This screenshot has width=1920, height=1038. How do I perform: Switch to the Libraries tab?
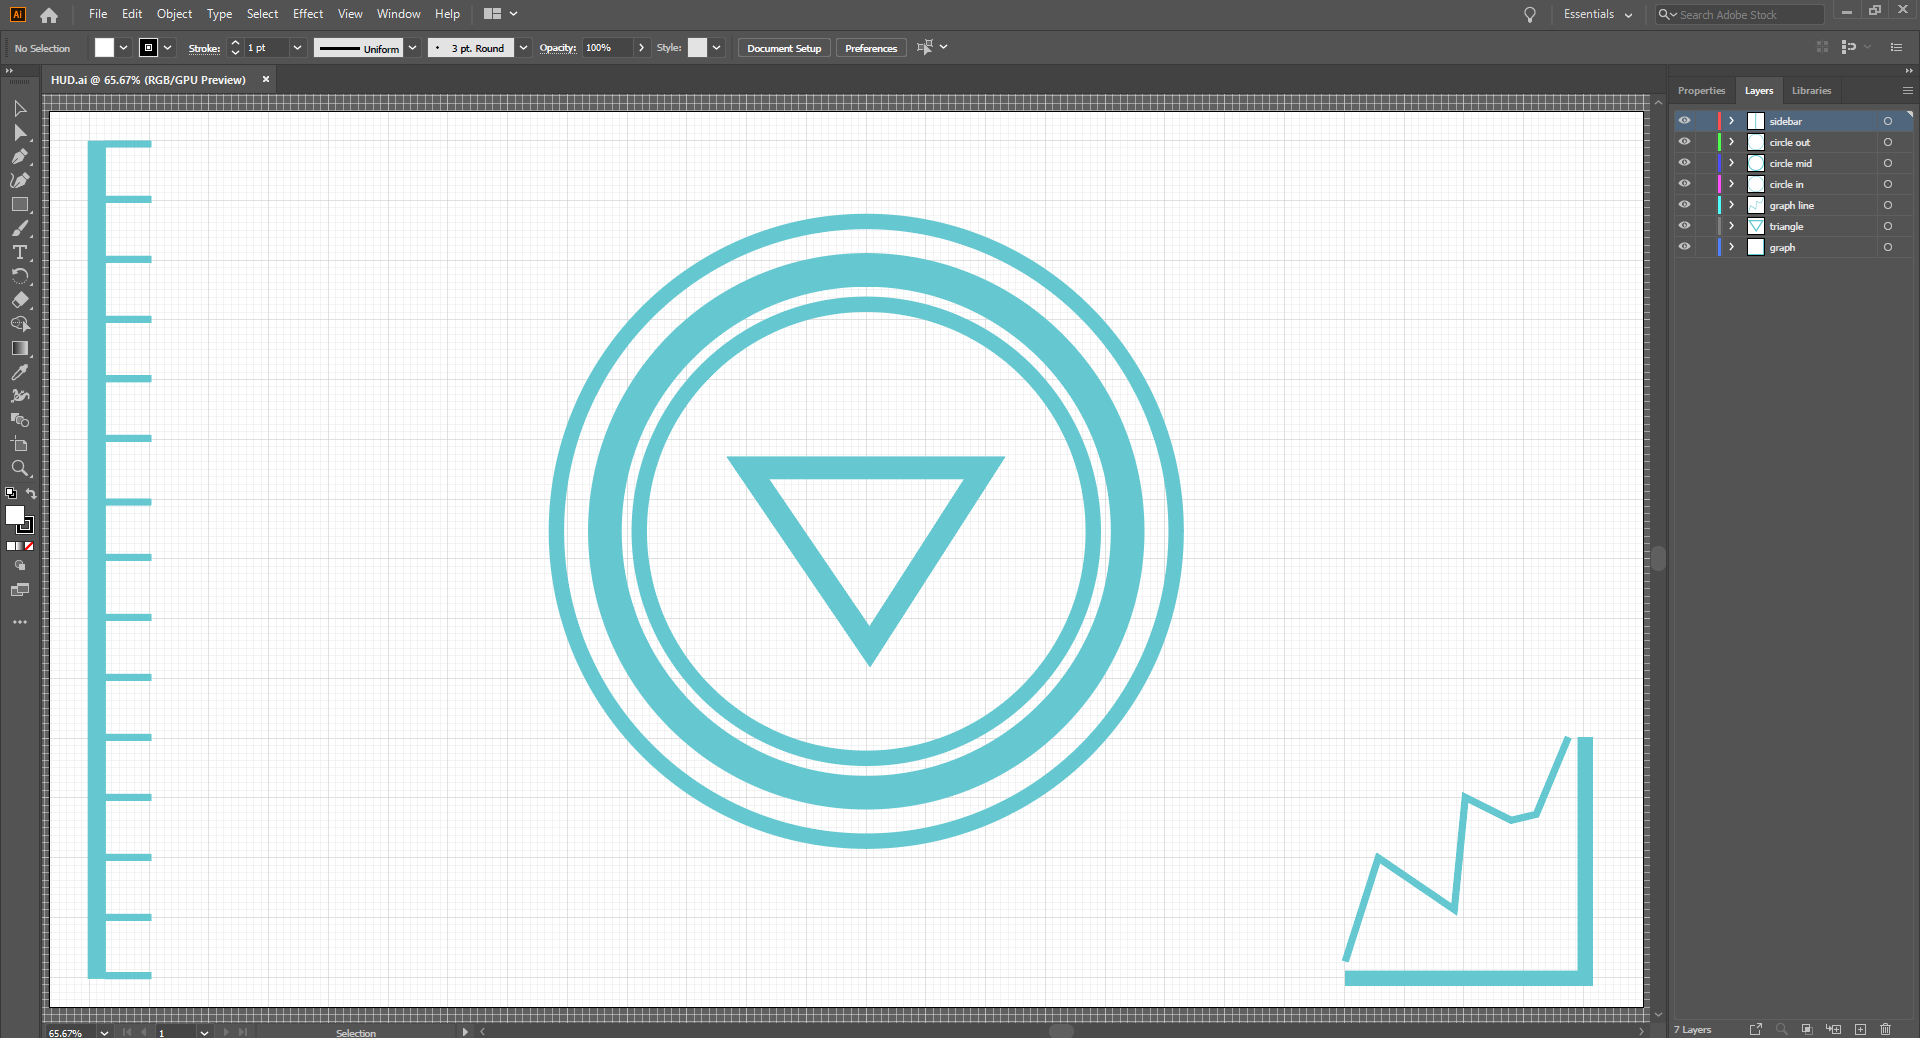coord(1811,91)
